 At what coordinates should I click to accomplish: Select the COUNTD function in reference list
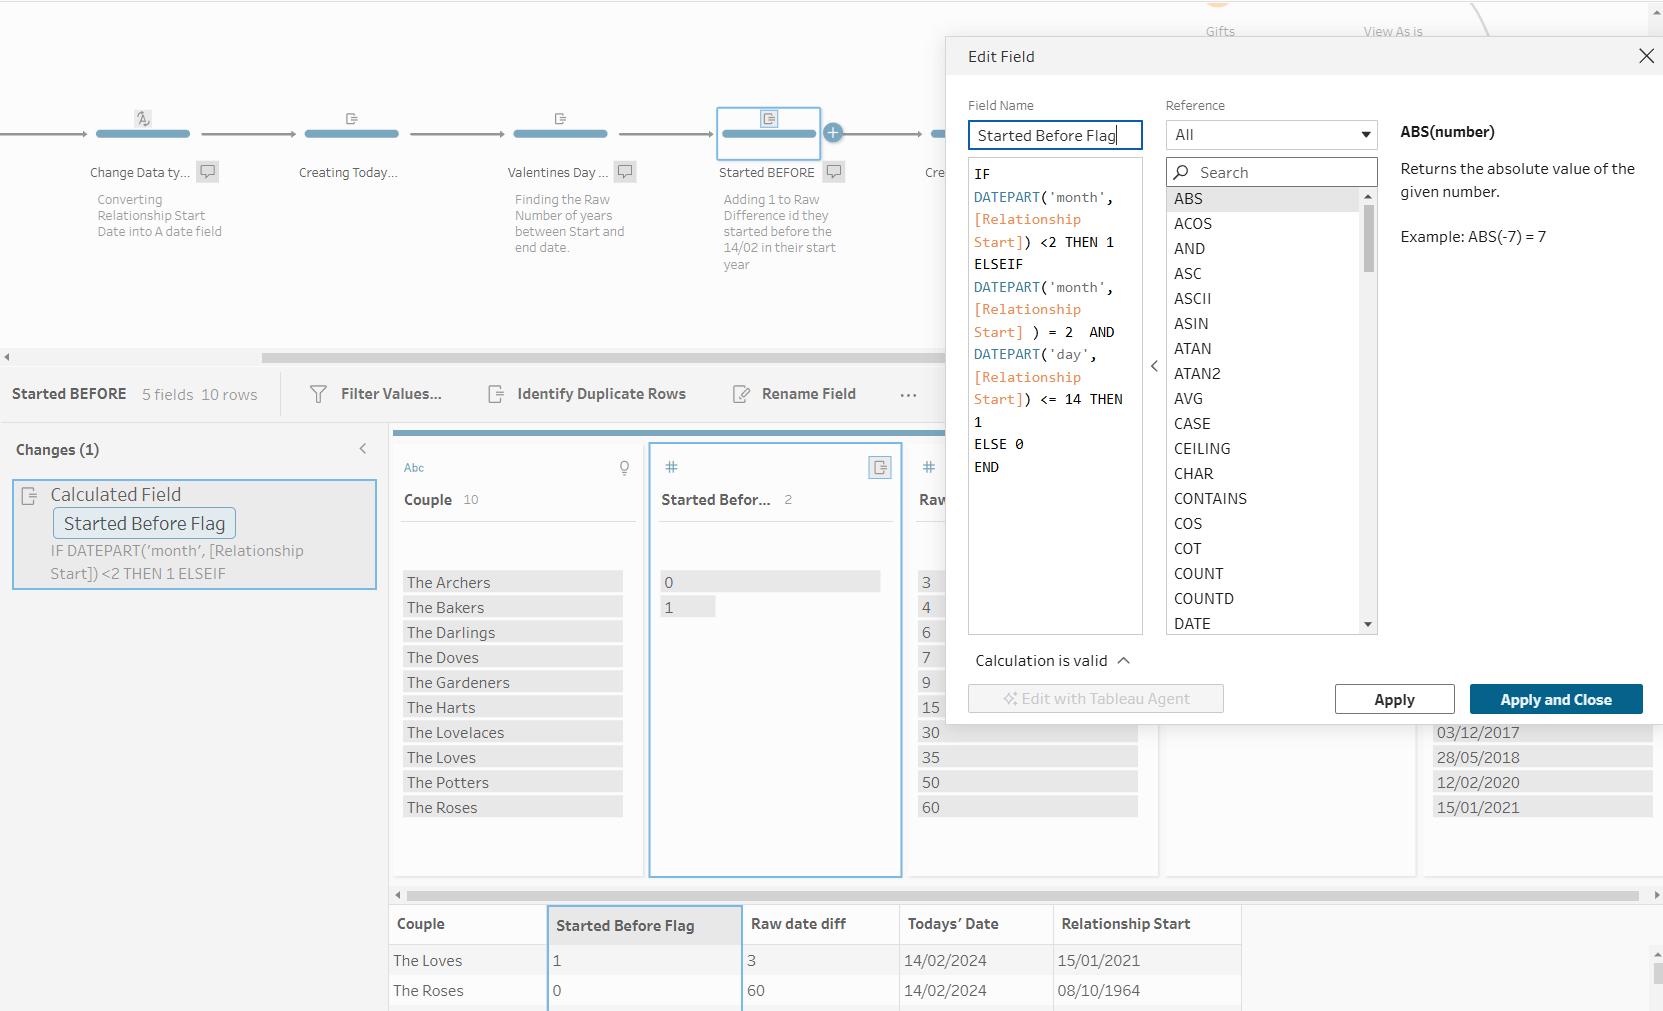[x=1203, y=598]
